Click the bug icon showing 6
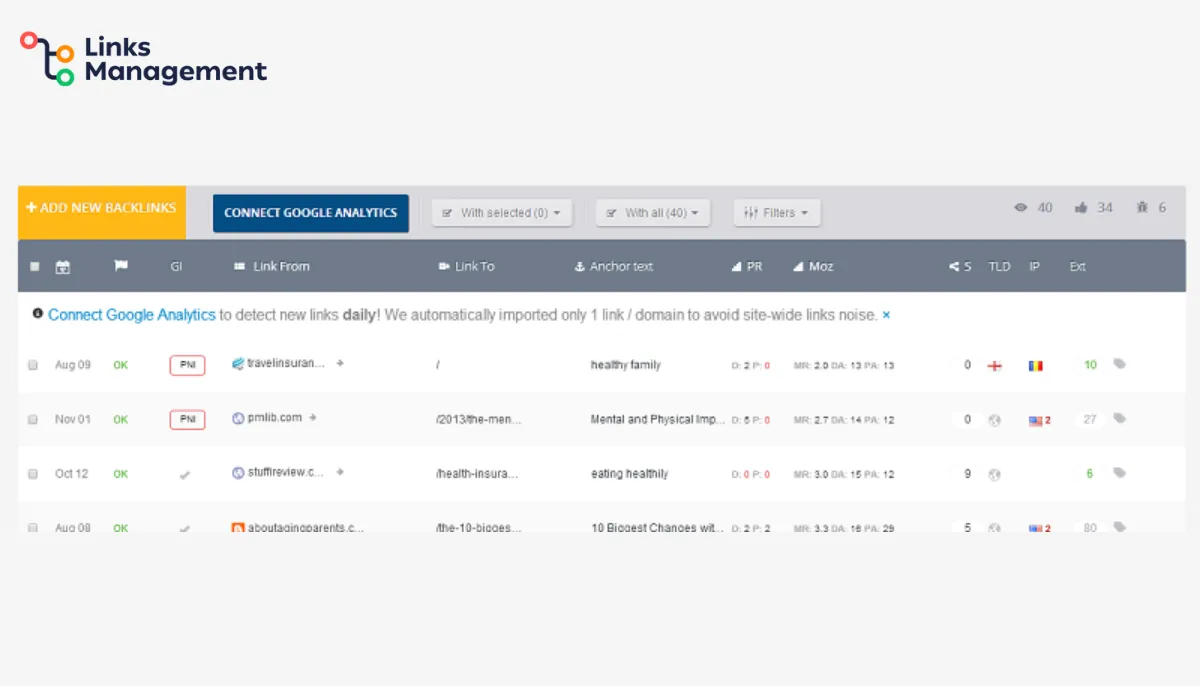Viewport: 1200px width, 686px height. click(x=1142, y=208)
